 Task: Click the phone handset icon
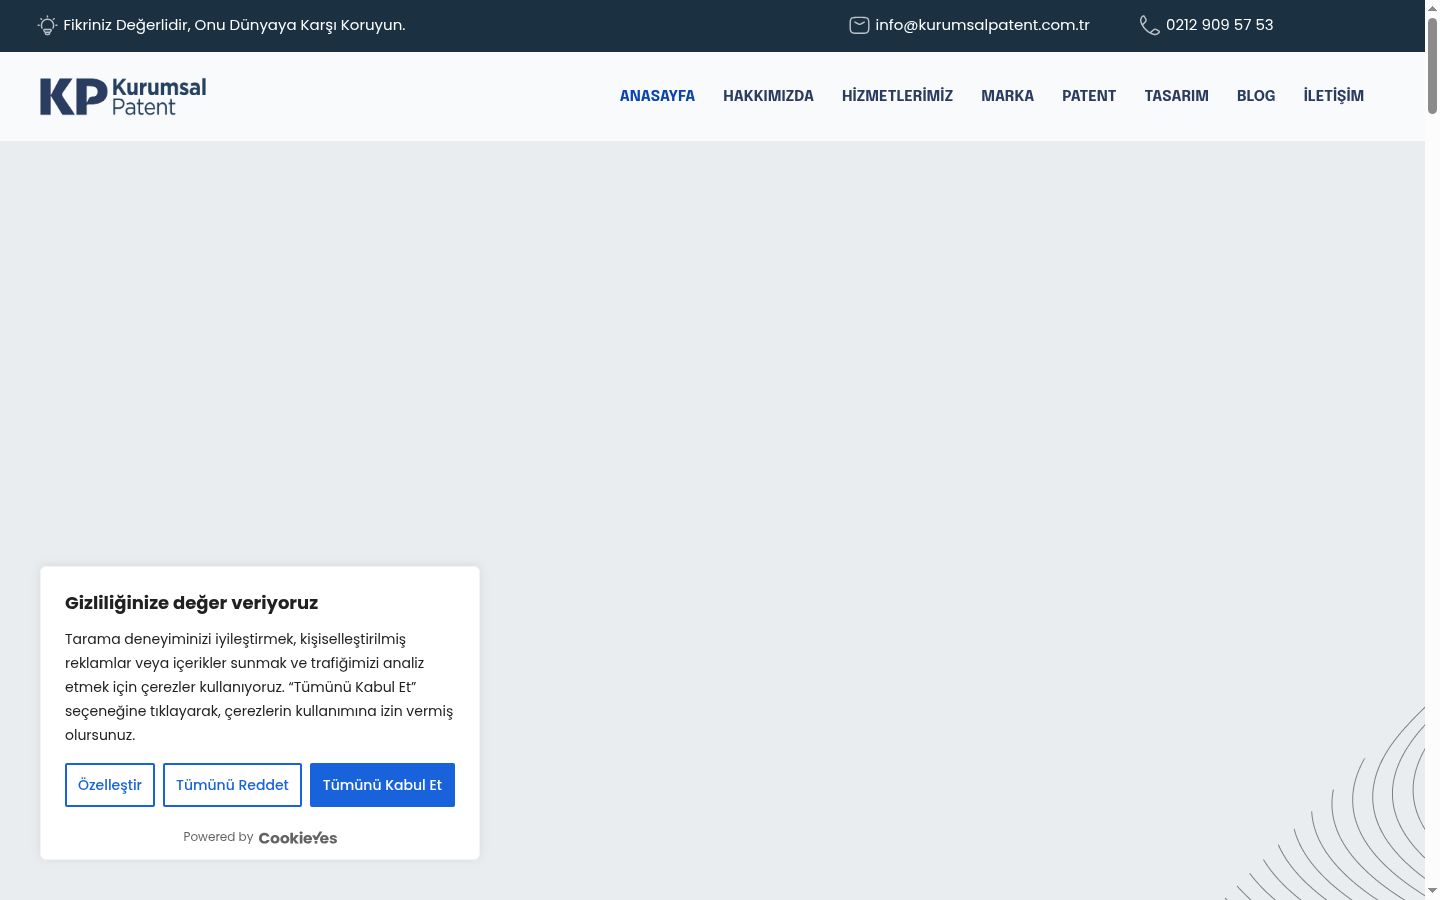click(1150, 25)
